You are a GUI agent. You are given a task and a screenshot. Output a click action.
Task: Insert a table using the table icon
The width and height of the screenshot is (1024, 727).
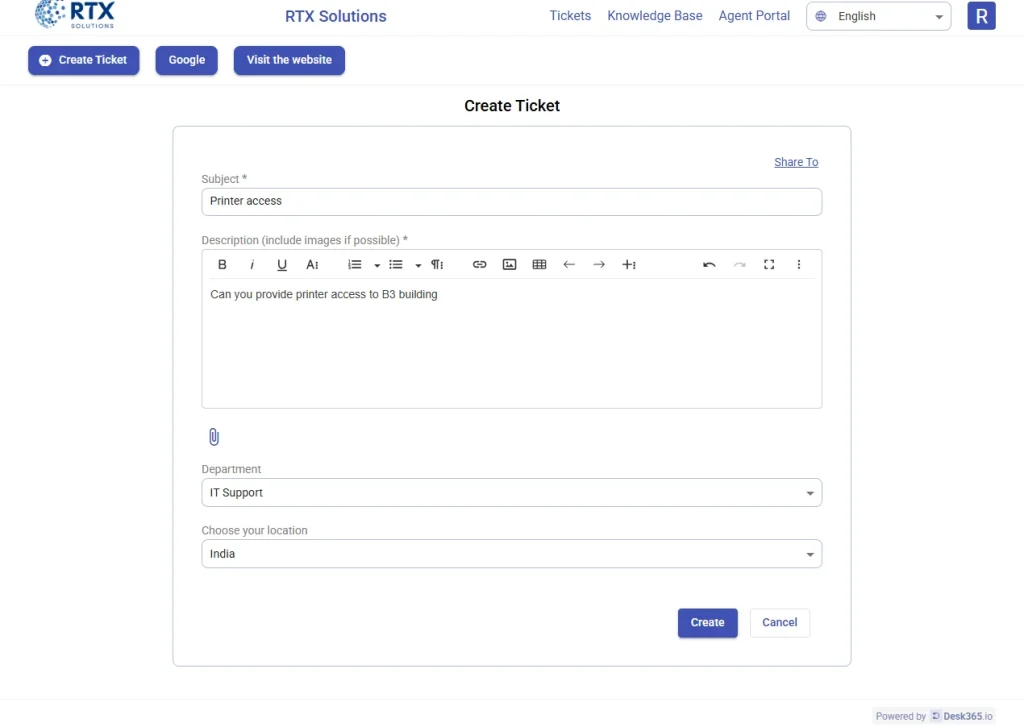click(x=539, y=264)
